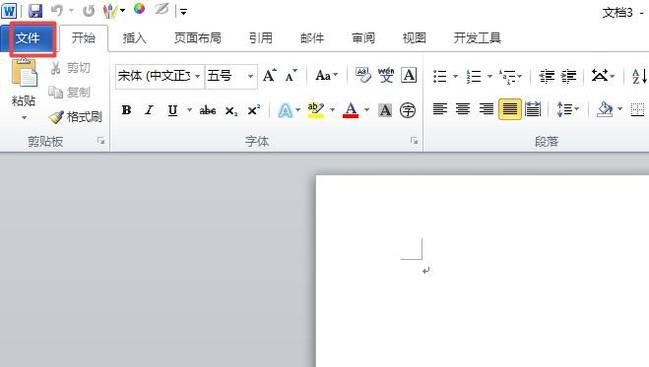649x367 pixels.
Task: Click the Word application icon in title bar
Action: pos(9,11)
